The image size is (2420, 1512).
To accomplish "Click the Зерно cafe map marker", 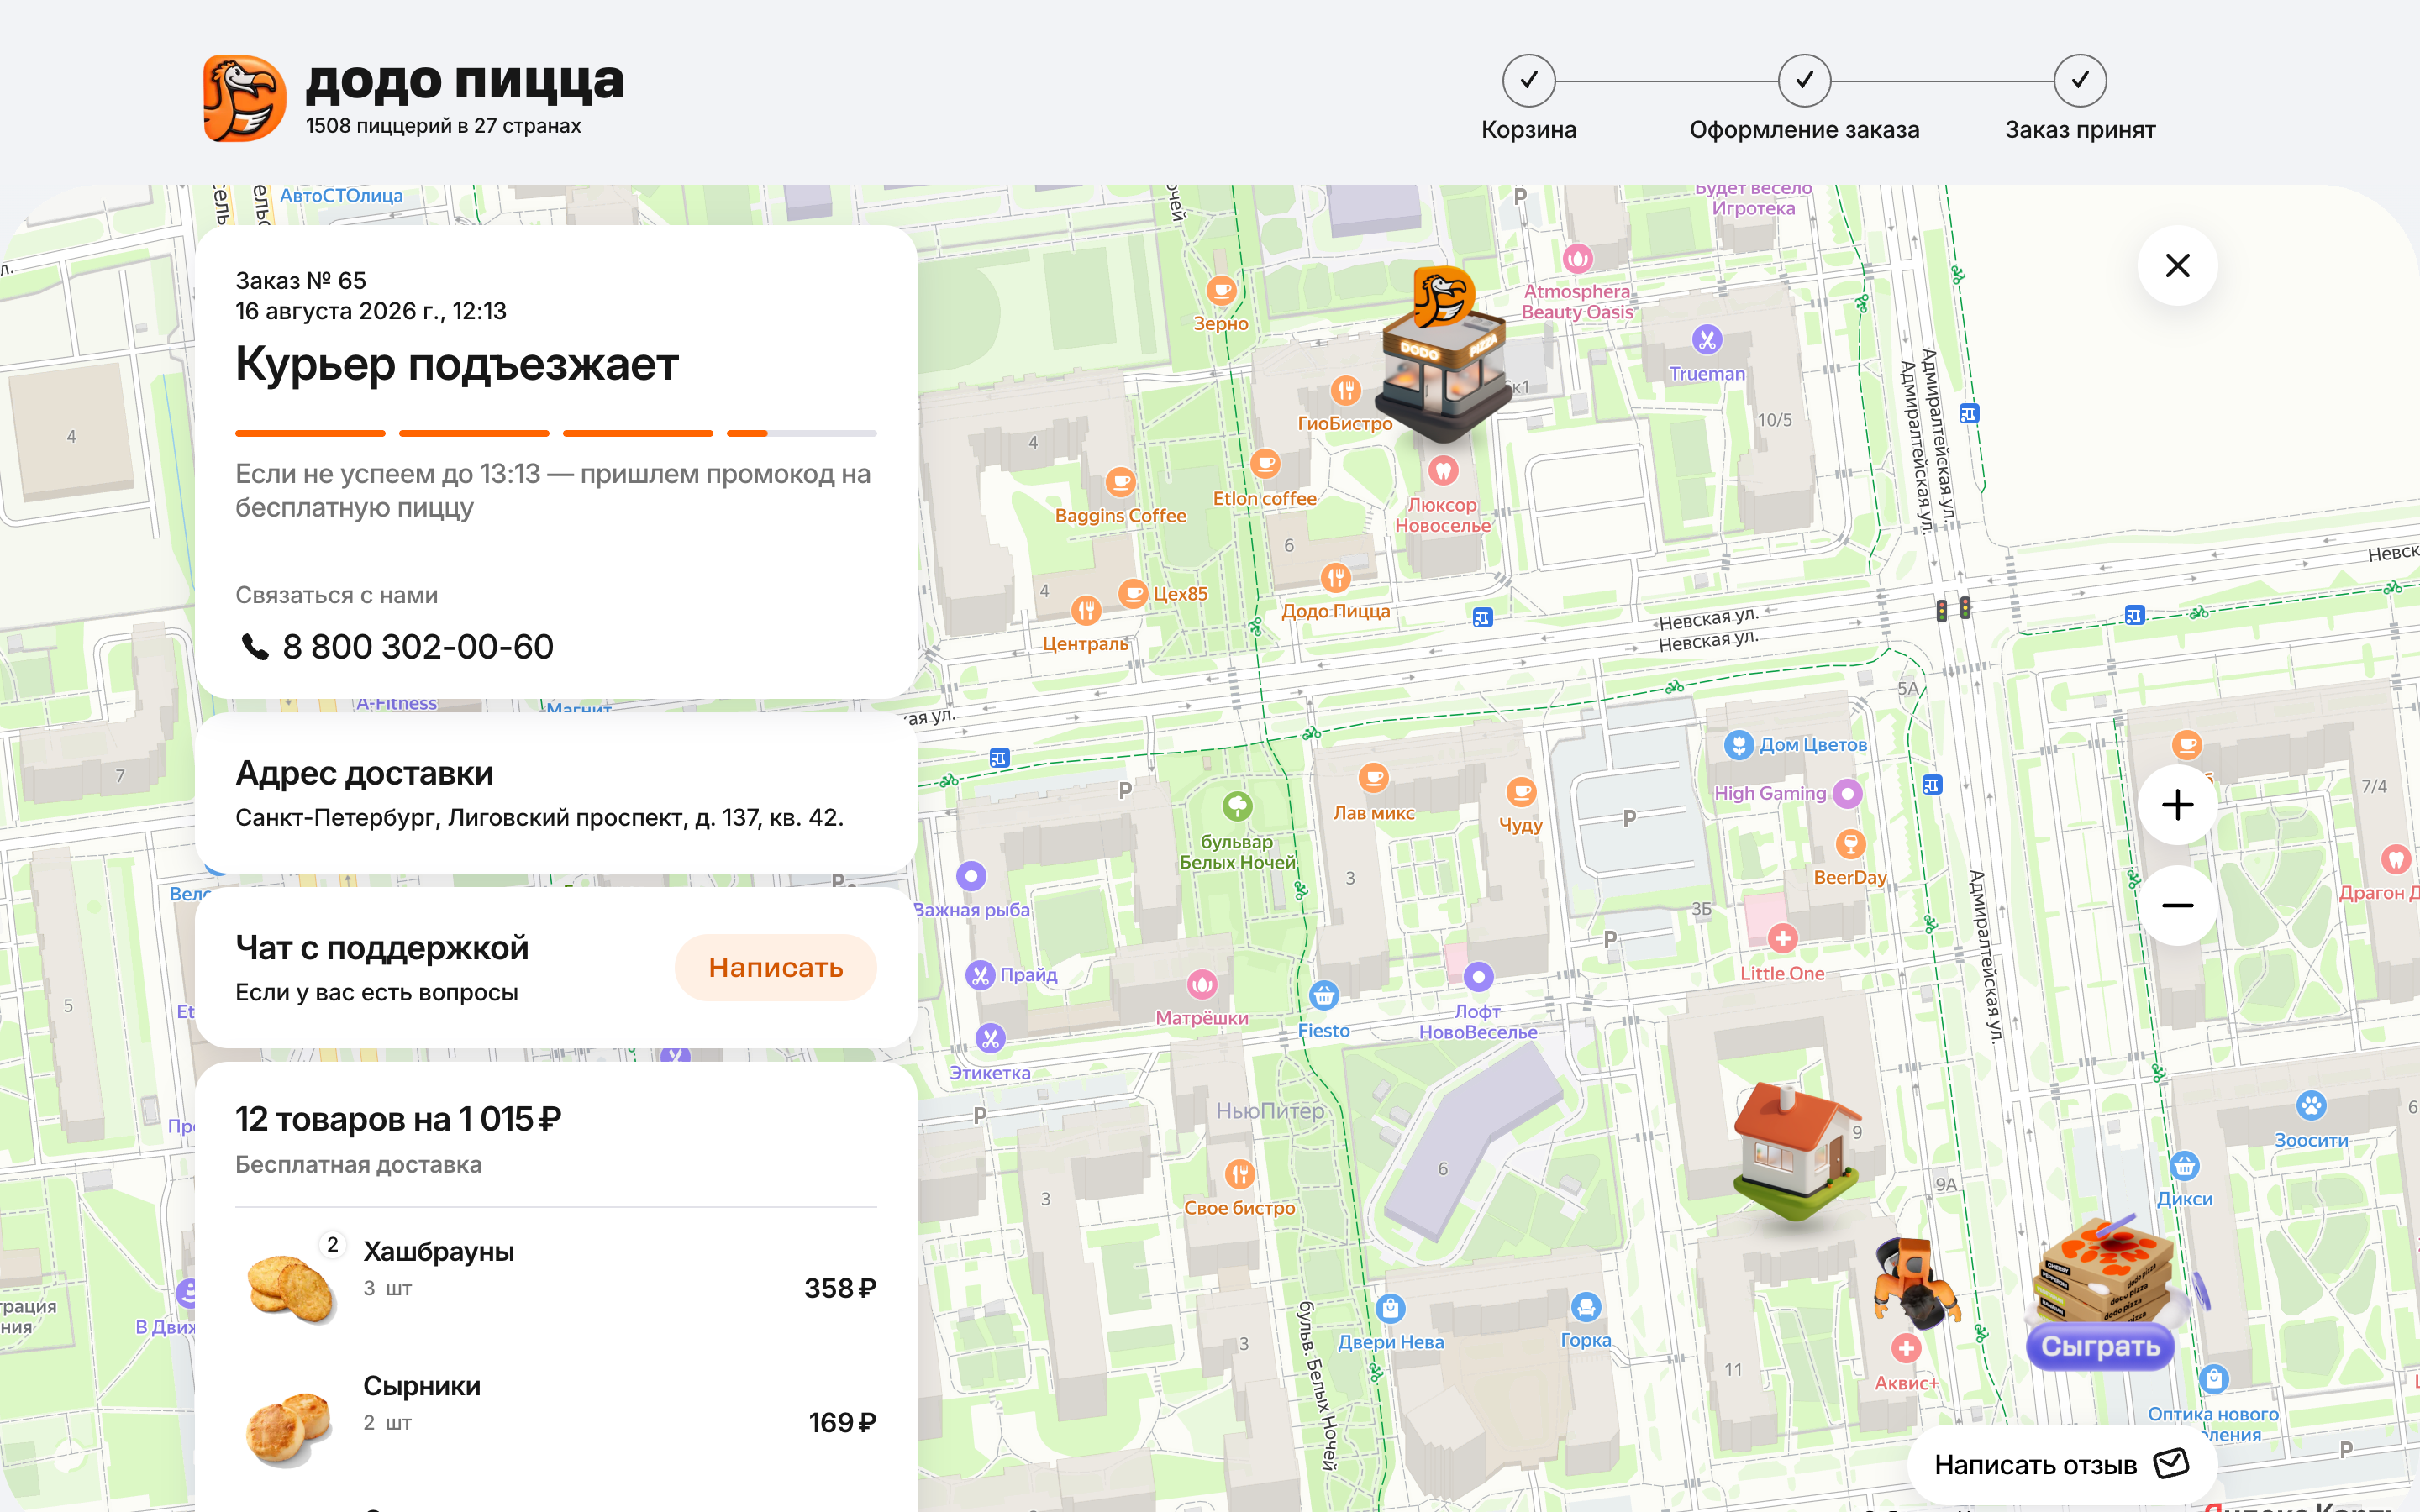I will pyautogui.click(x=1220, y=291).
